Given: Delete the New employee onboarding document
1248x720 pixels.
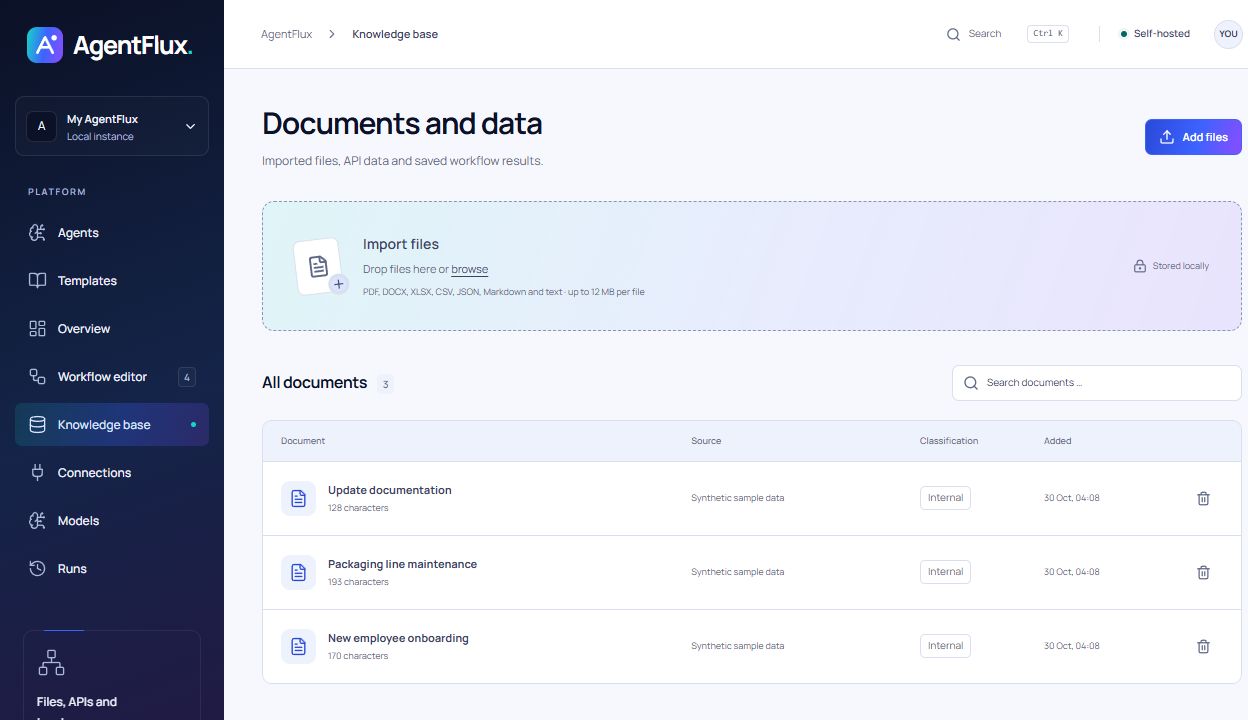Looking at the screenshot, I should pos(1203,646).
